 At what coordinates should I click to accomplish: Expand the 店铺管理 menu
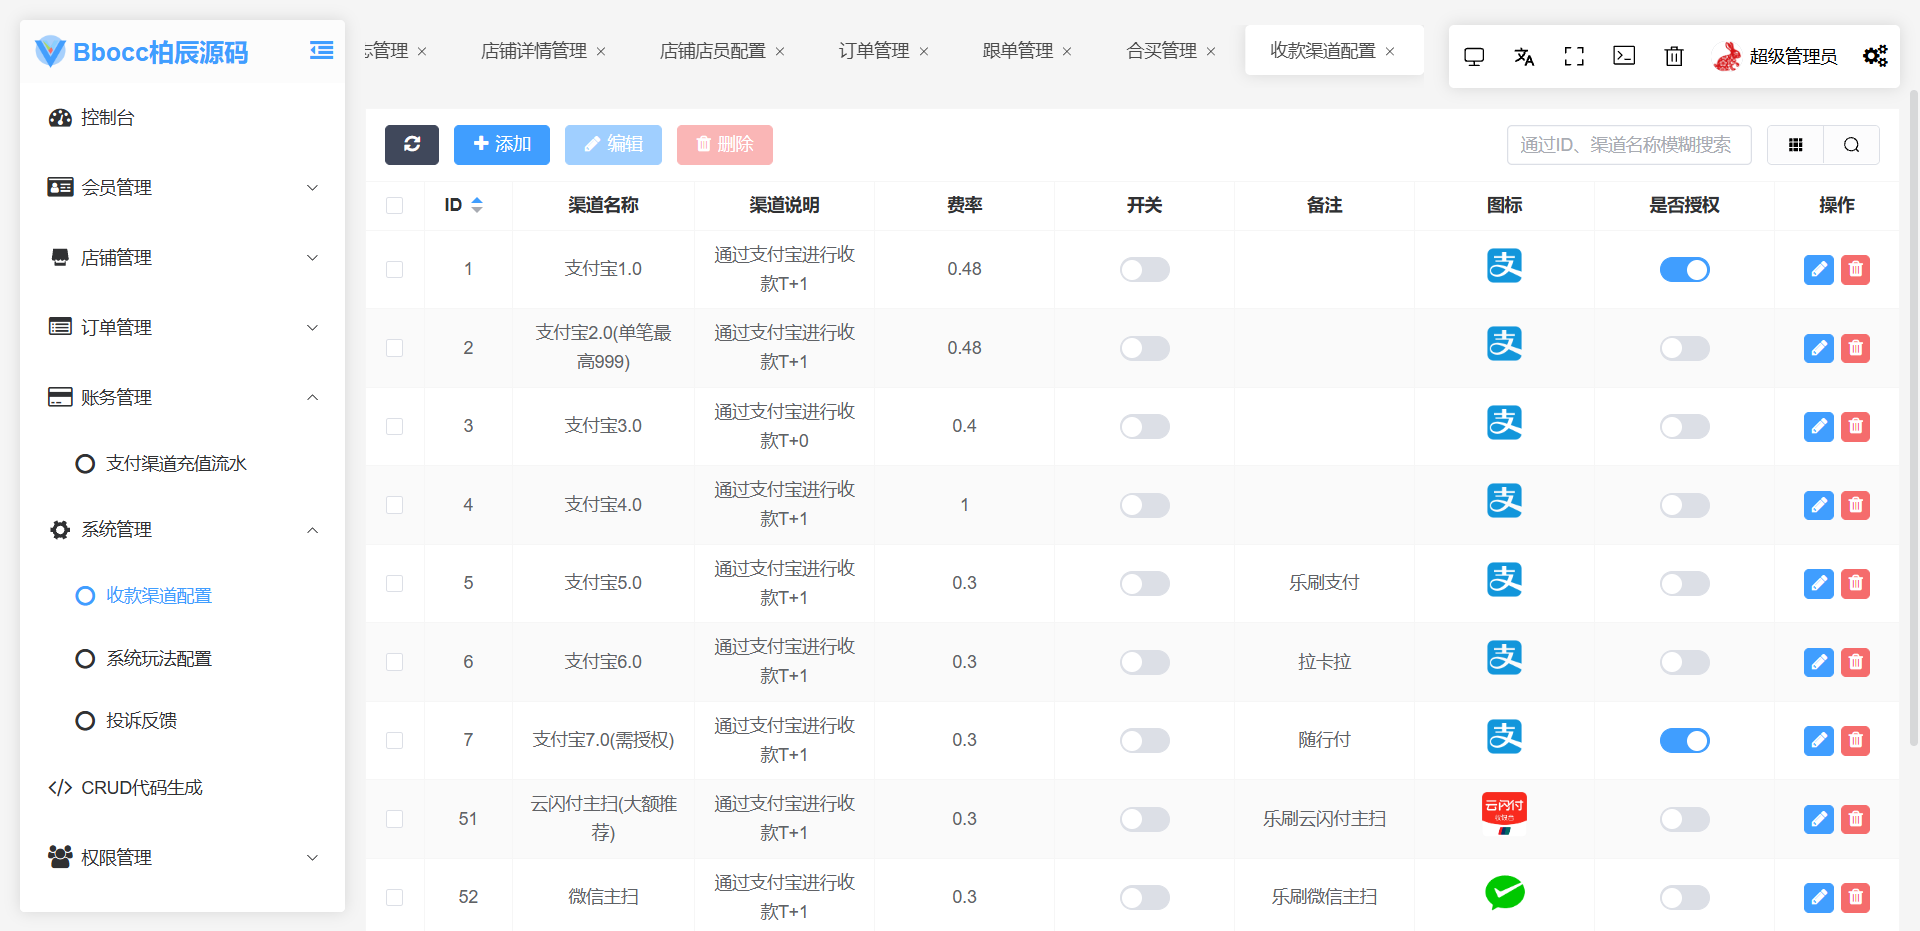pyautogui.click(x=182, y=258)
